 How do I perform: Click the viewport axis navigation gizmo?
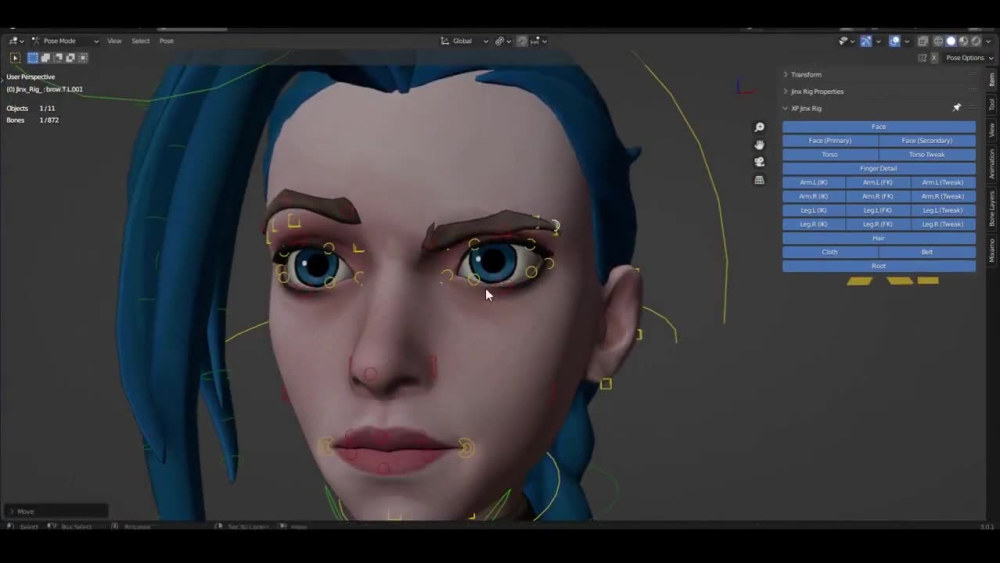[744, 87]
